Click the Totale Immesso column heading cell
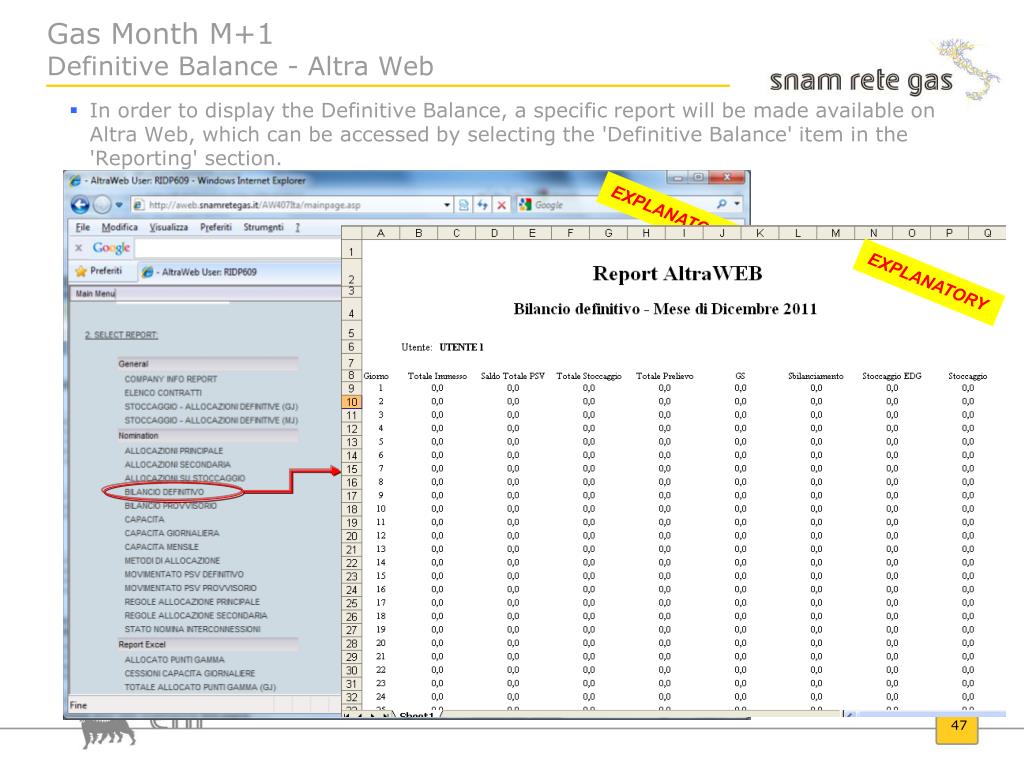1024x768 pixels. pyautogui.click(x=437, y=376)
